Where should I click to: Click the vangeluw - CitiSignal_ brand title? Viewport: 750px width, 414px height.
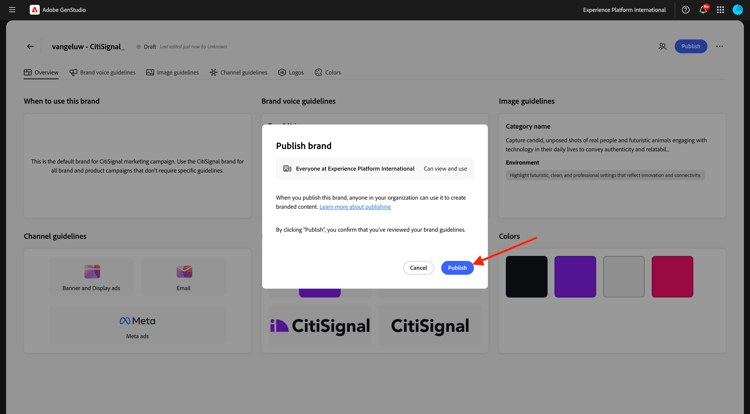click(x=88, y=46)
